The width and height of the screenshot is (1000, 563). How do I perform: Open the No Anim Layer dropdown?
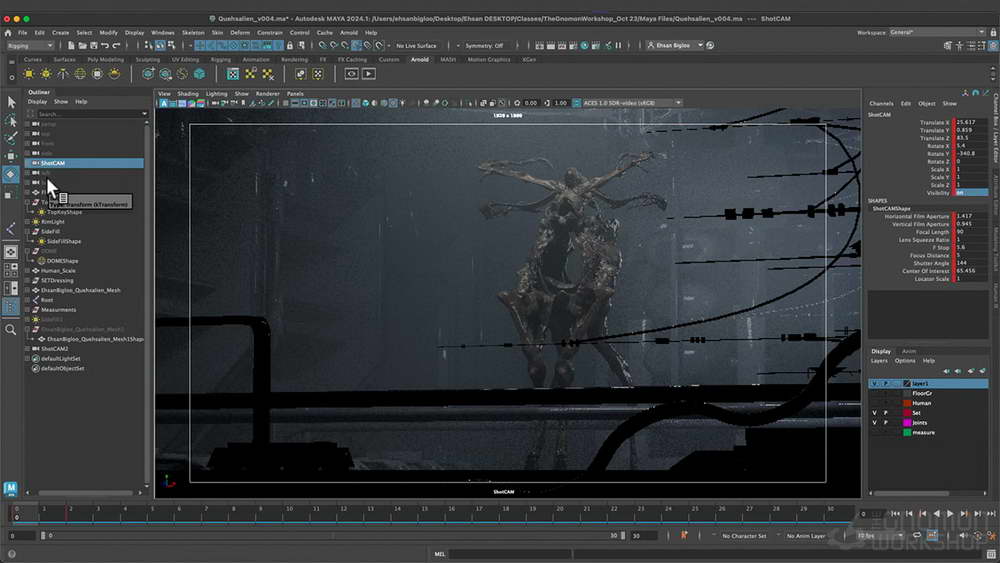coord(807,536)
